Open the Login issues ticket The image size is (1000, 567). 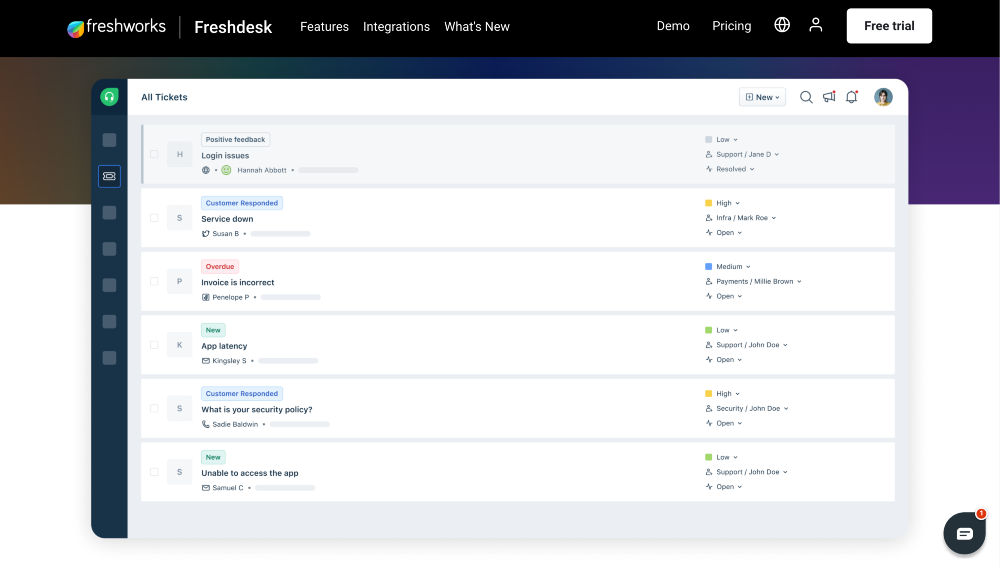click(x=225, y=156)
